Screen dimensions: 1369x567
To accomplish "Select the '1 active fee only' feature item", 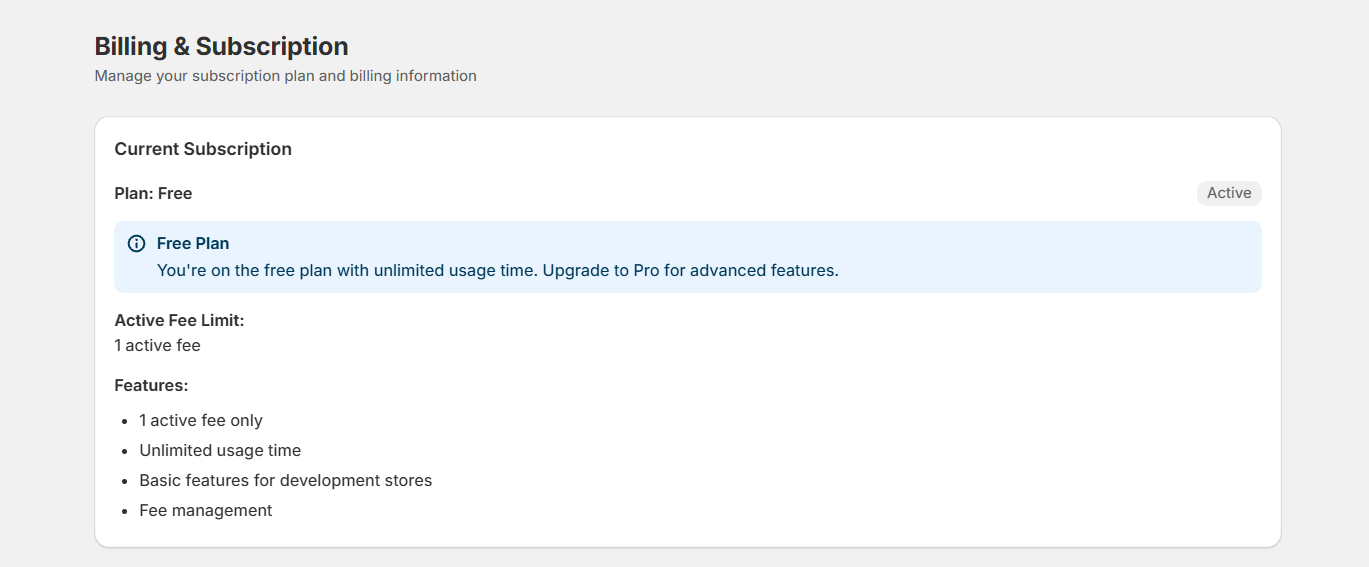I will pyautogui.click(x=201, y=420).
